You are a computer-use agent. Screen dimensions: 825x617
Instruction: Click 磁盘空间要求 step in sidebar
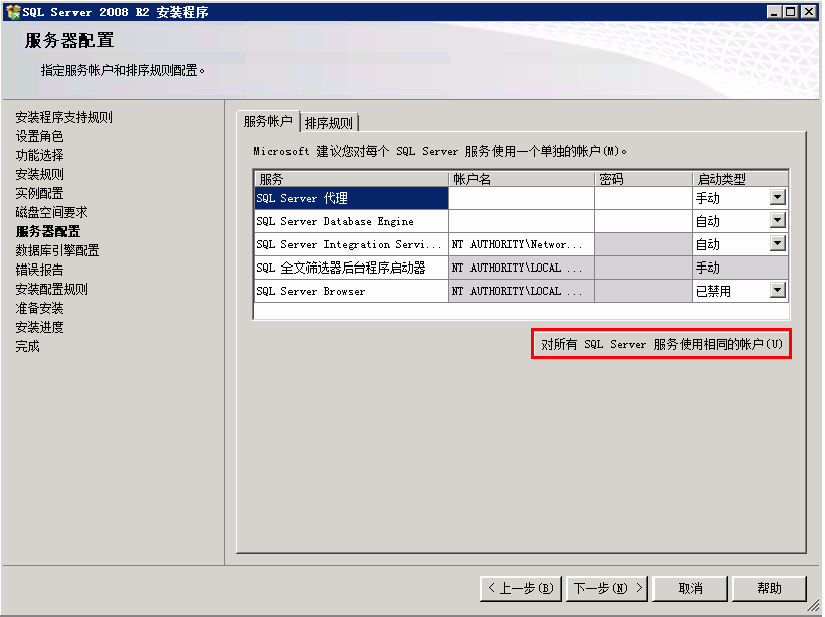[52, 212]
